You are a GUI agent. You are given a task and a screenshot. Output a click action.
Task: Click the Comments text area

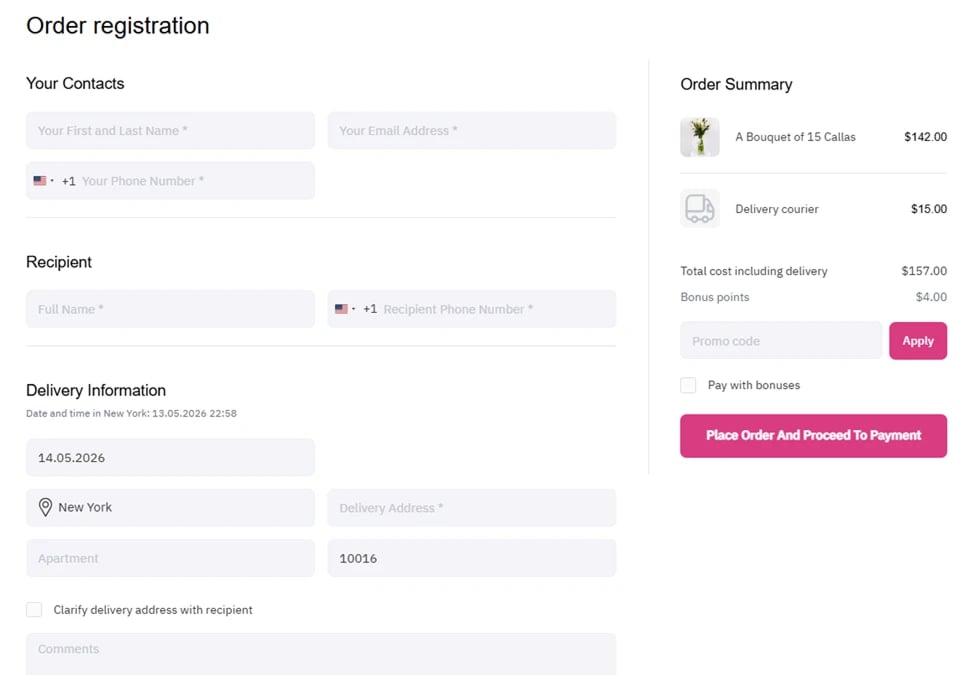321,654
